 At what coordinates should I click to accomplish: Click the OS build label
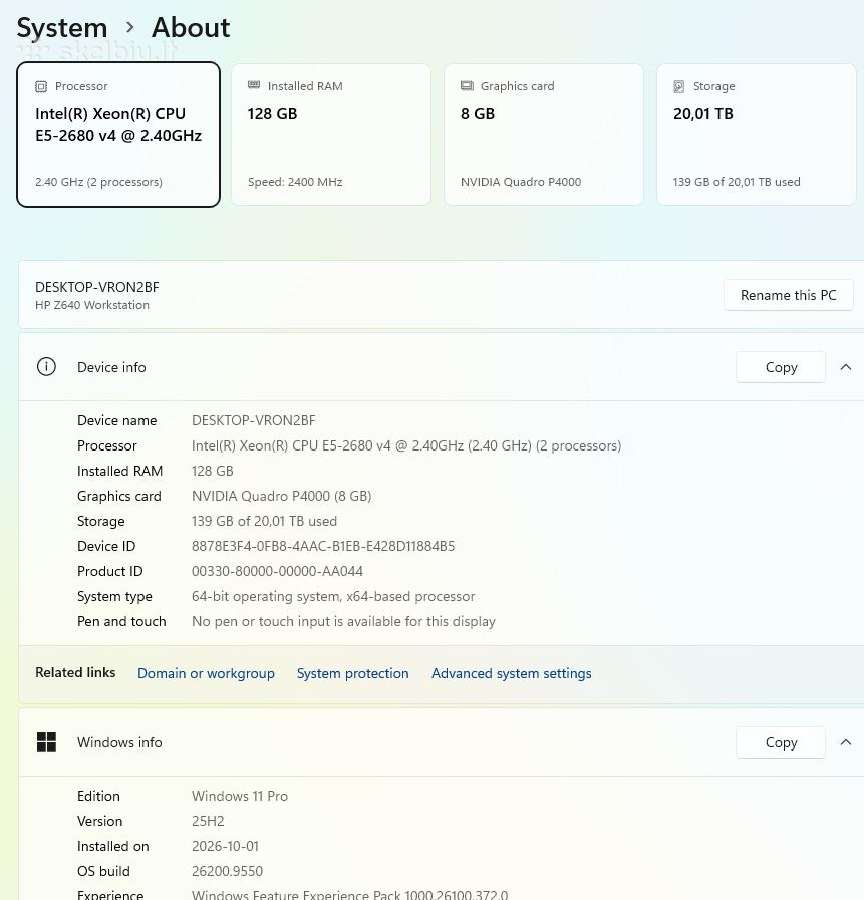pyautogui.click(x=103, y=871)
